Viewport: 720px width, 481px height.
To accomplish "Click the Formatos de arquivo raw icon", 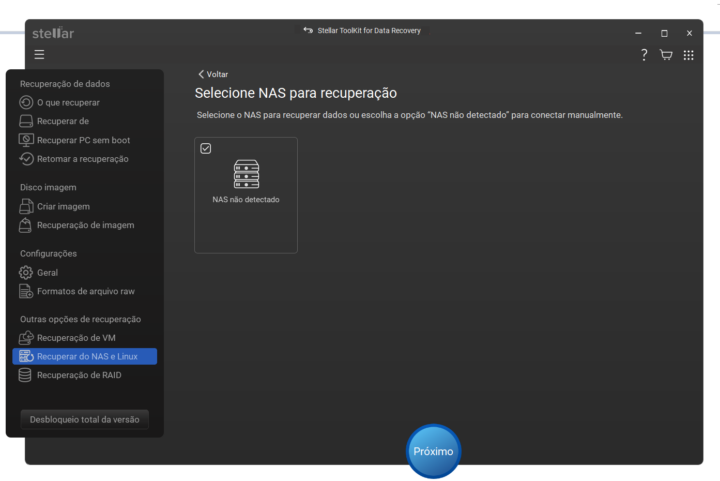I will pyautogui.click(x=26, y=291).
